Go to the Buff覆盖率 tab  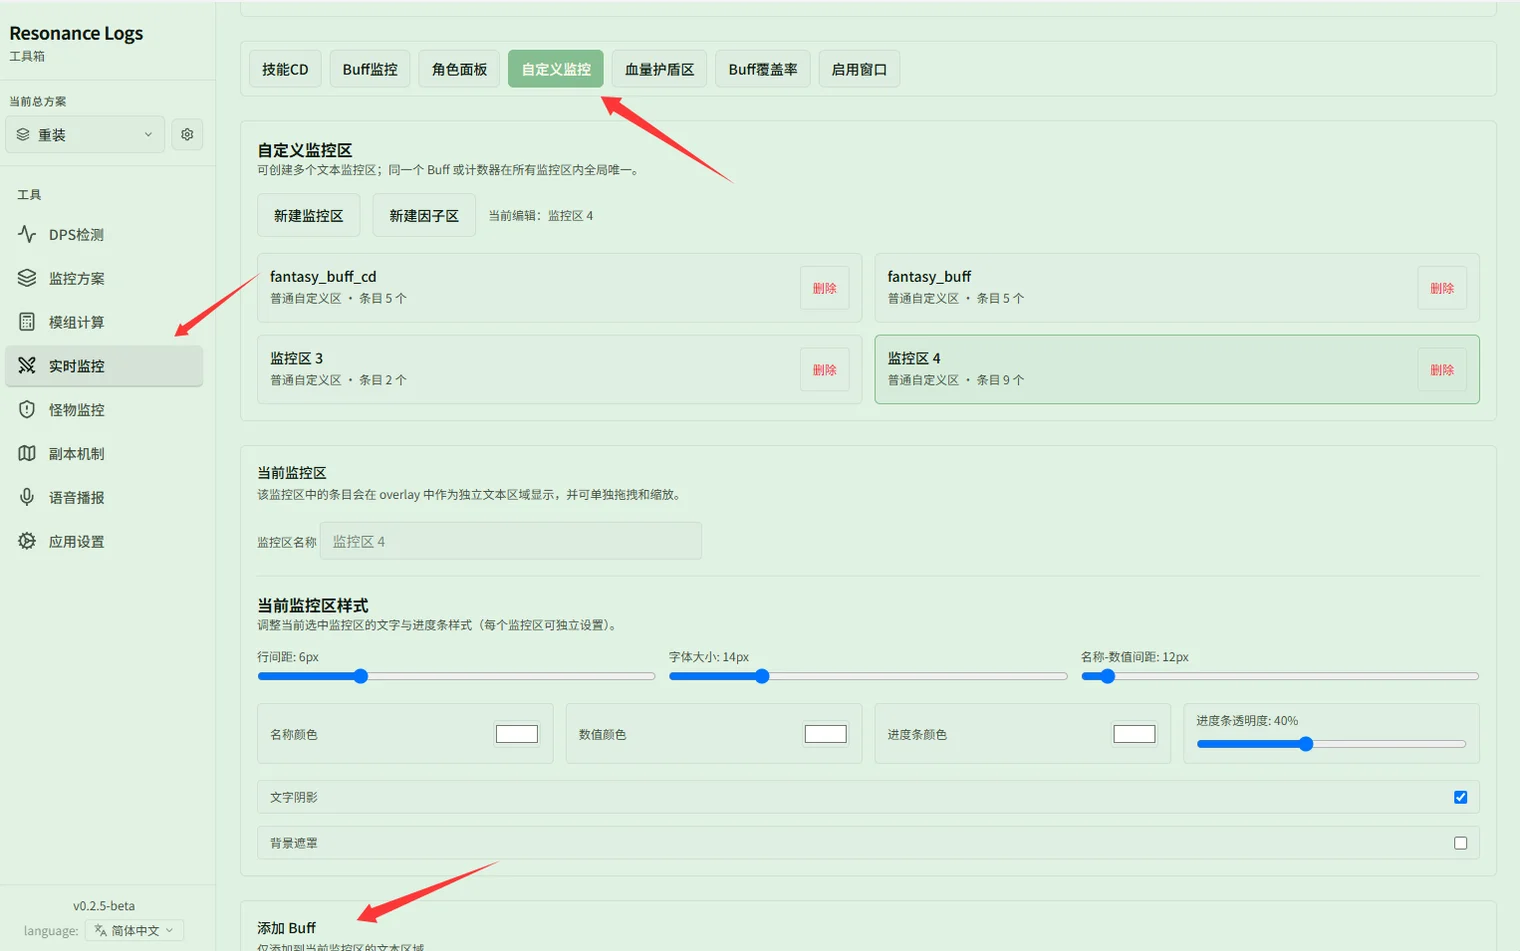(x=763, y=69)
